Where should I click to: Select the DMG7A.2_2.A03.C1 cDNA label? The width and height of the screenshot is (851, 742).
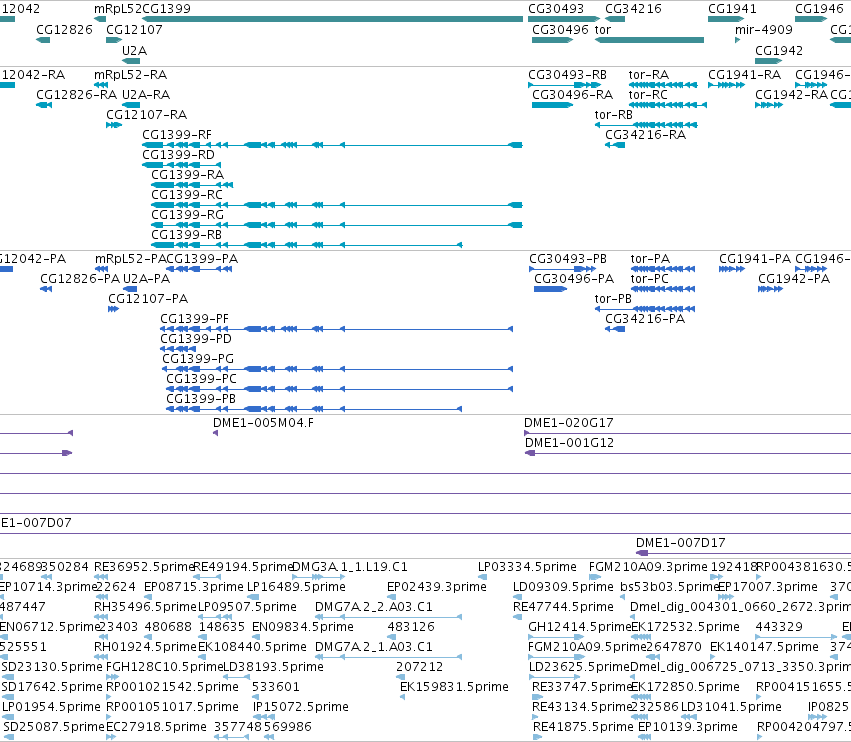click(x=374, y=607)
